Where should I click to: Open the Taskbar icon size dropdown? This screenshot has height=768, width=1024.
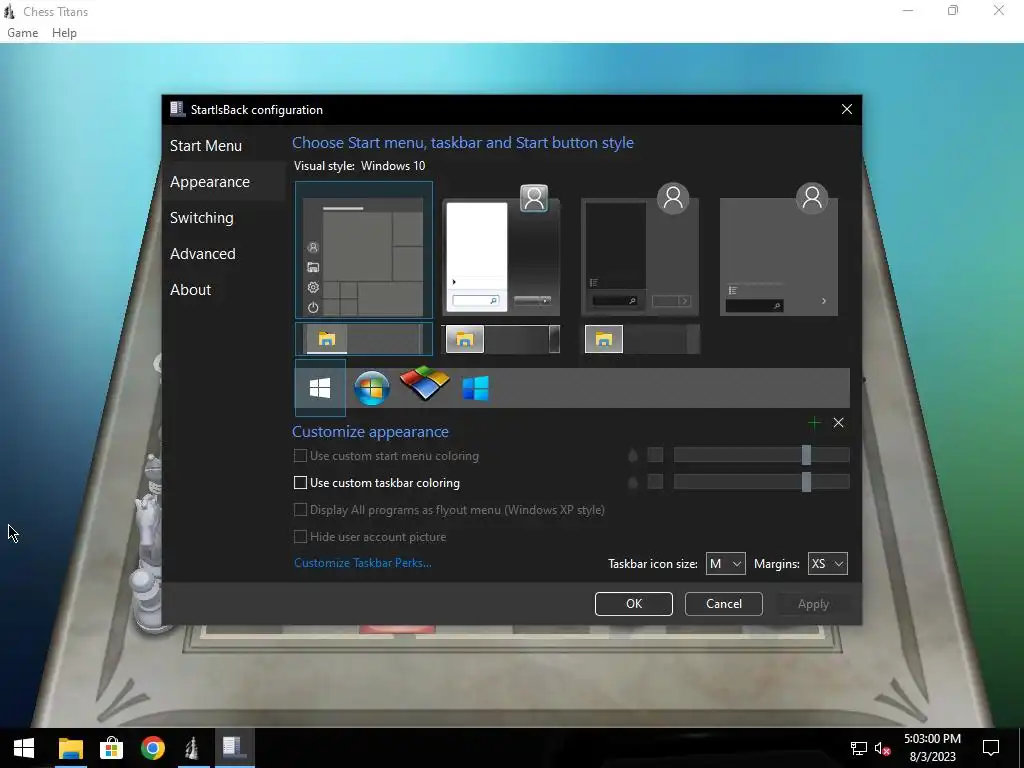pos(725,564)
